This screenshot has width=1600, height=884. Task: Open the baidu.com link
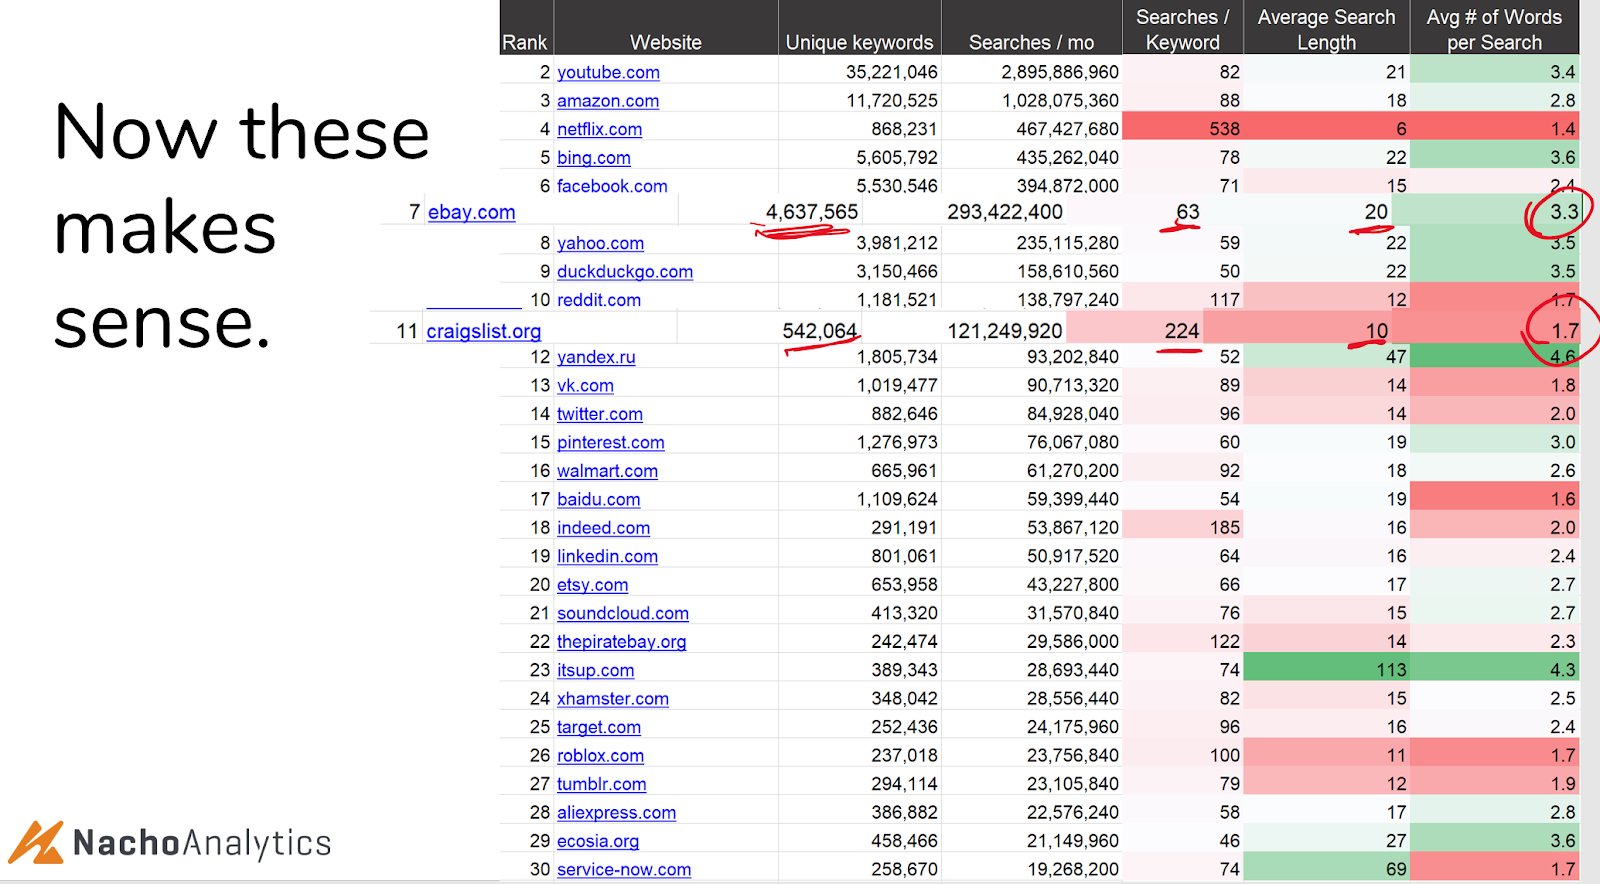coord(599,500)
